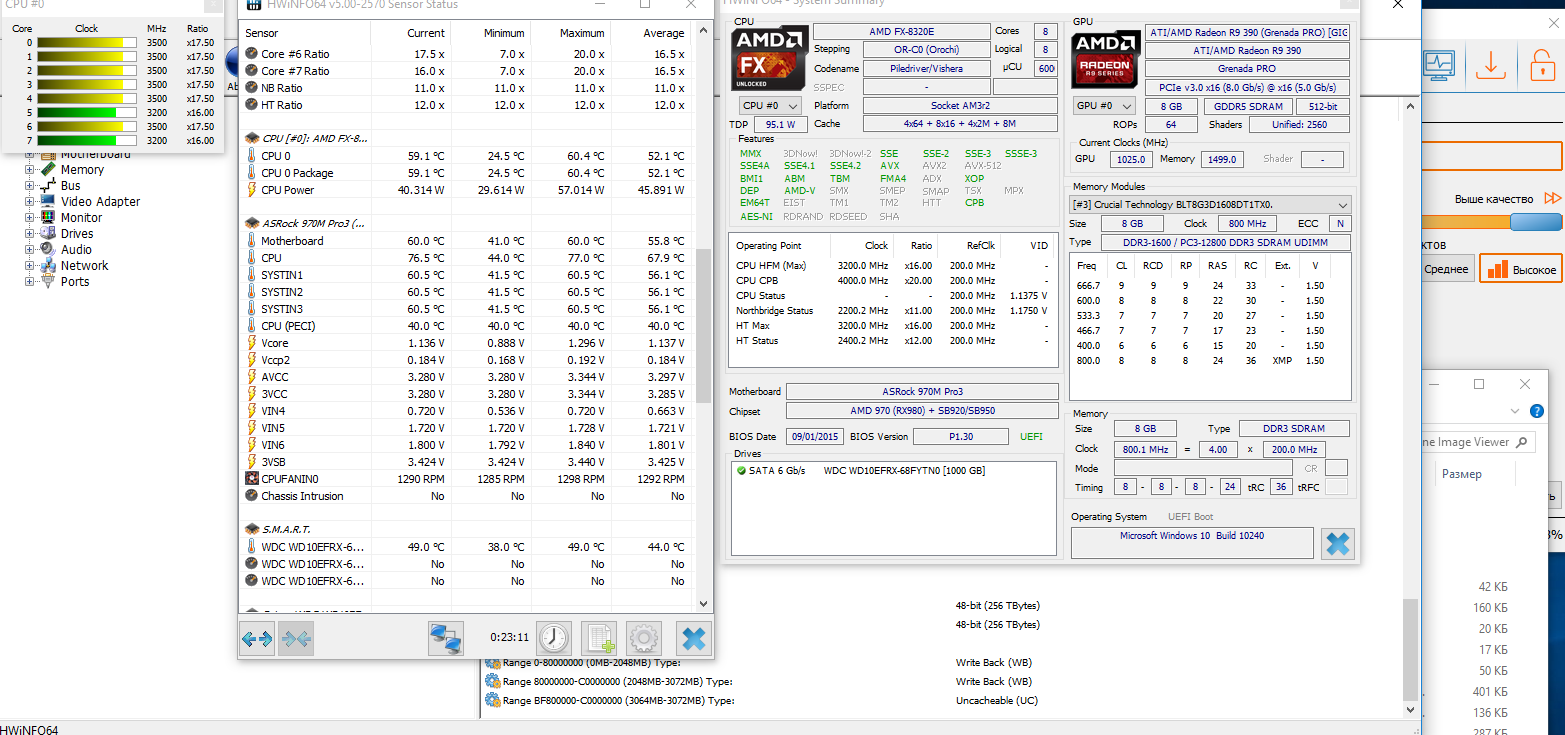Click the orange download arrow icon

pos(1491,65)
